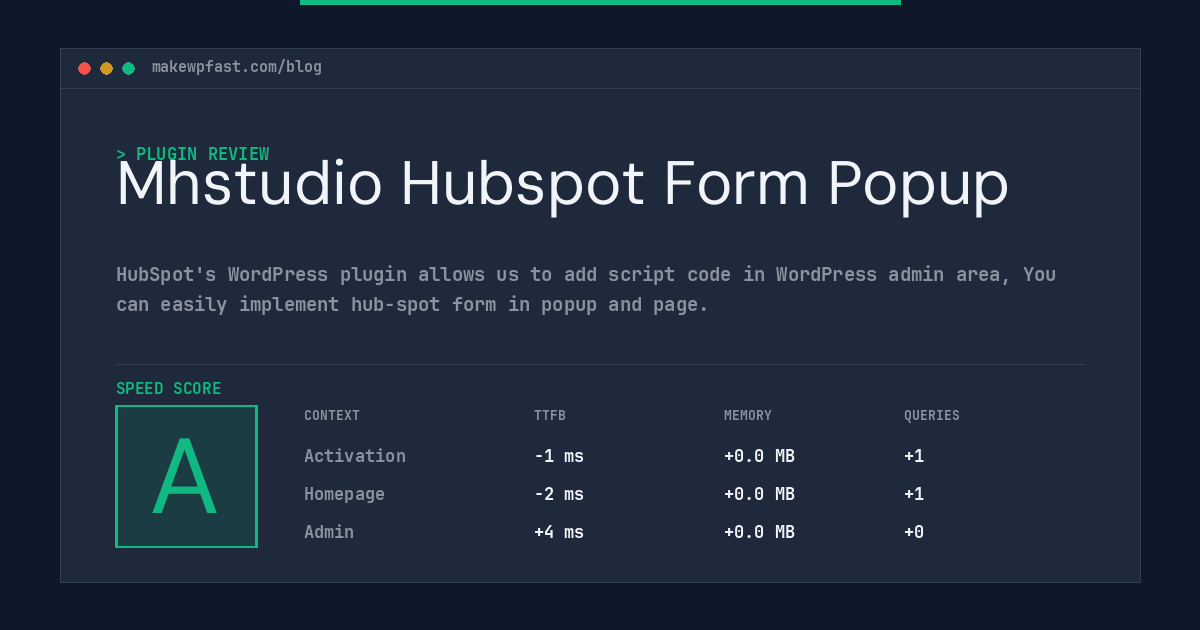Viewport: 1200px width, 630px height.
Task: Click the green maximize dot
Action: pyautogui.click(x=128, y=68)
